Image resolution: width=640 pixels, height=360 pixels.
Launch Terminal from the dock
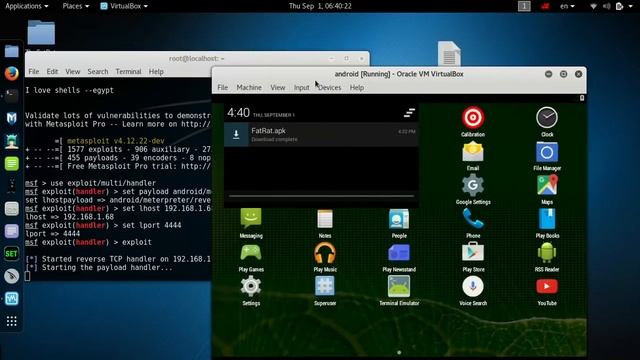[x=11, y=96]
